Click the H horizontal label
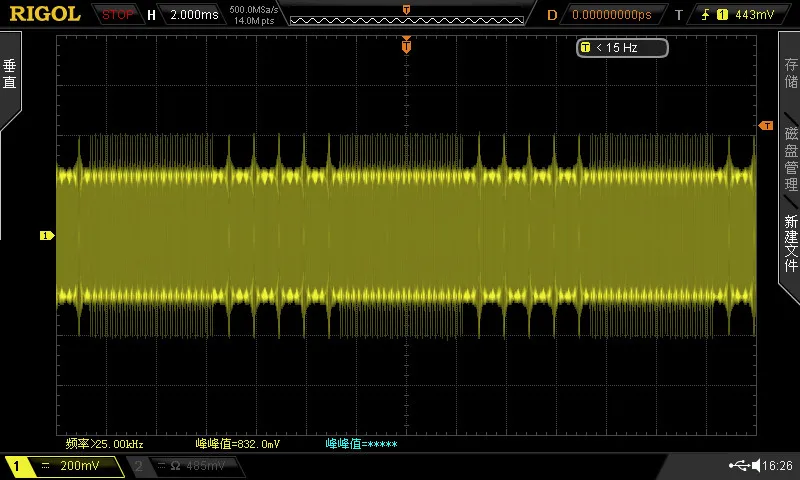 (151, 15)
